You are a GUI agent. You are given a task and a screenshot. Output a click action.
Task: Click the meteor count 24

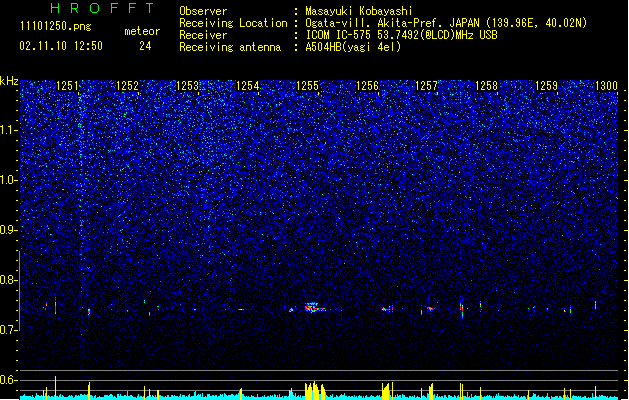click(145, 46)
